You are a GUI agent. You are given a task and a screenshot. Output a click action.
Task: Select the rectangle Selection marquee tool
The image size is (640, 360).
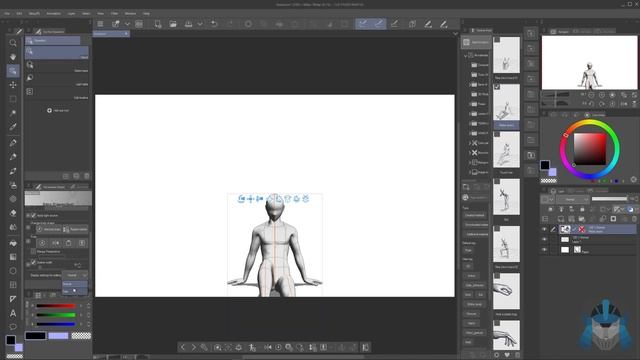[x=13, y=99]
